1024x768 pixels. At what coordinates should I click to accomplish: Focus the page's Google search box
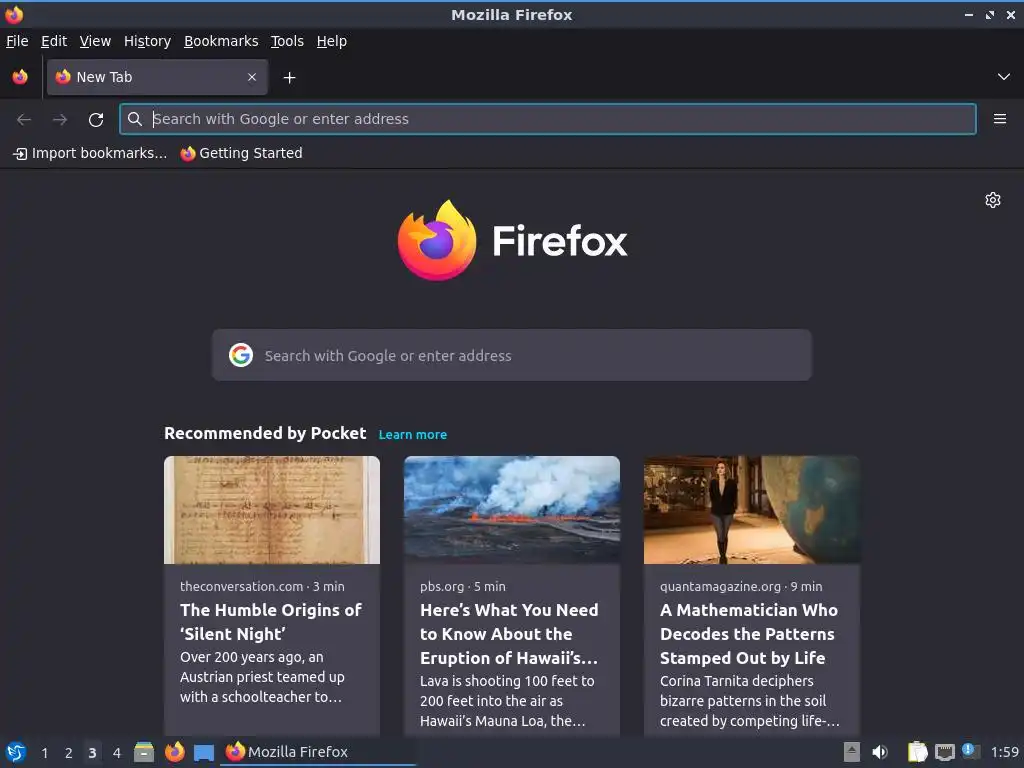(x=512, y=355)
